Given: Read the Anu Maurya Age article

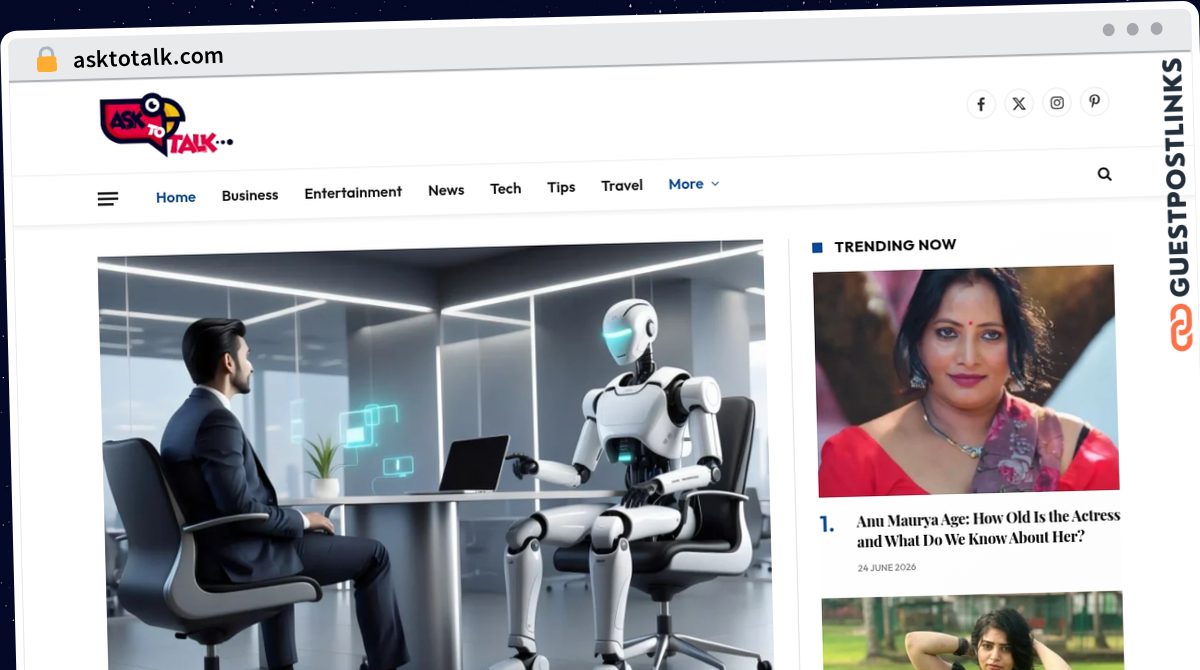Looking at the screenshot, I should 988,528.
